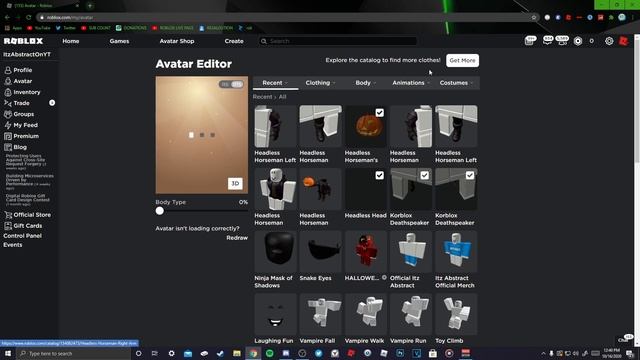640x360 pixels.
Task: Open Trade in the left sidebar
Action: tap(17, 103)
